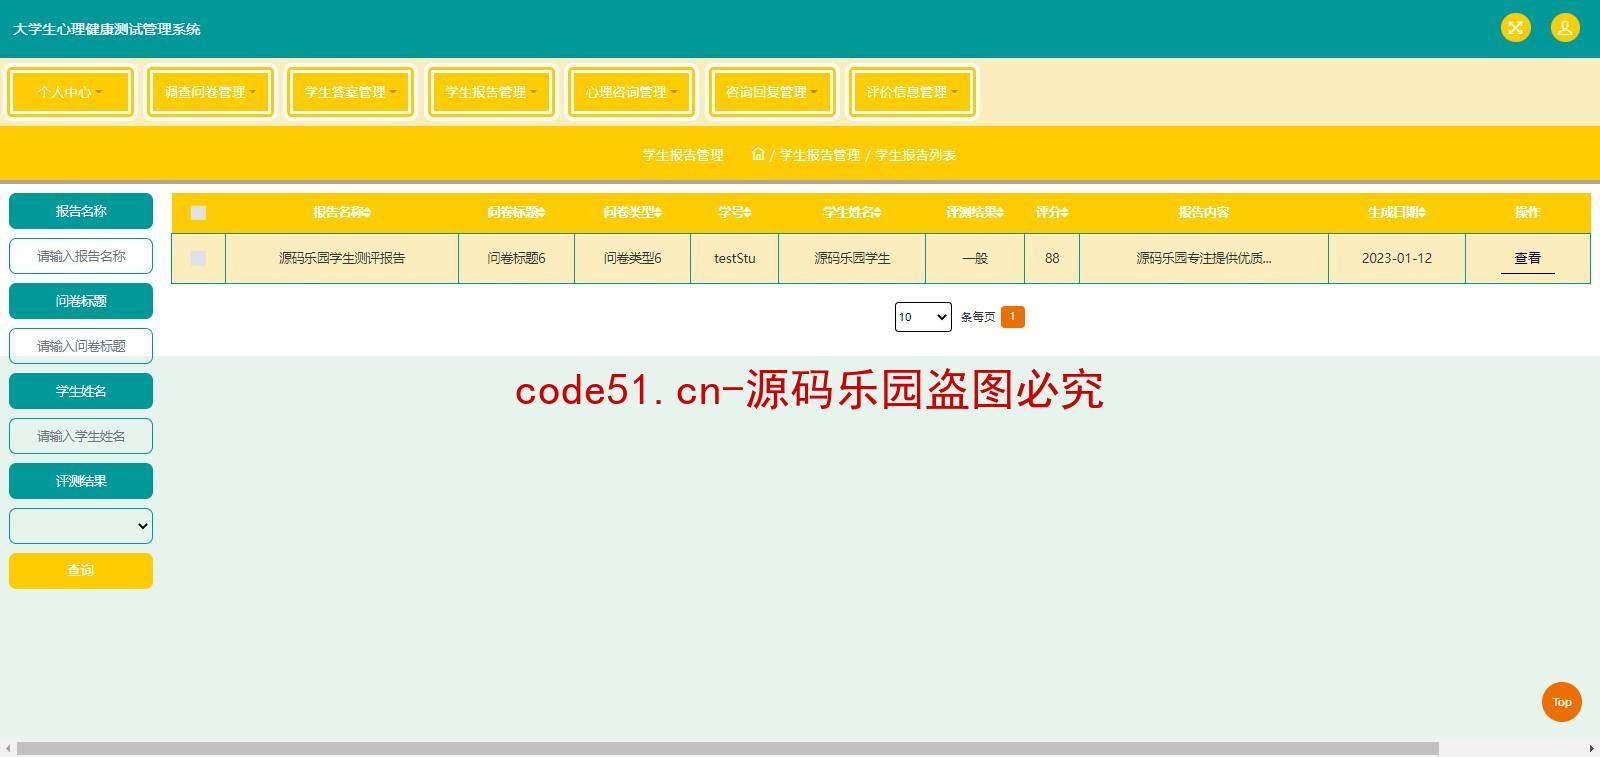Focus the 请输入报告名称 input field
1600x757 pixels.
pyautogui.click(x=81, y=256)
